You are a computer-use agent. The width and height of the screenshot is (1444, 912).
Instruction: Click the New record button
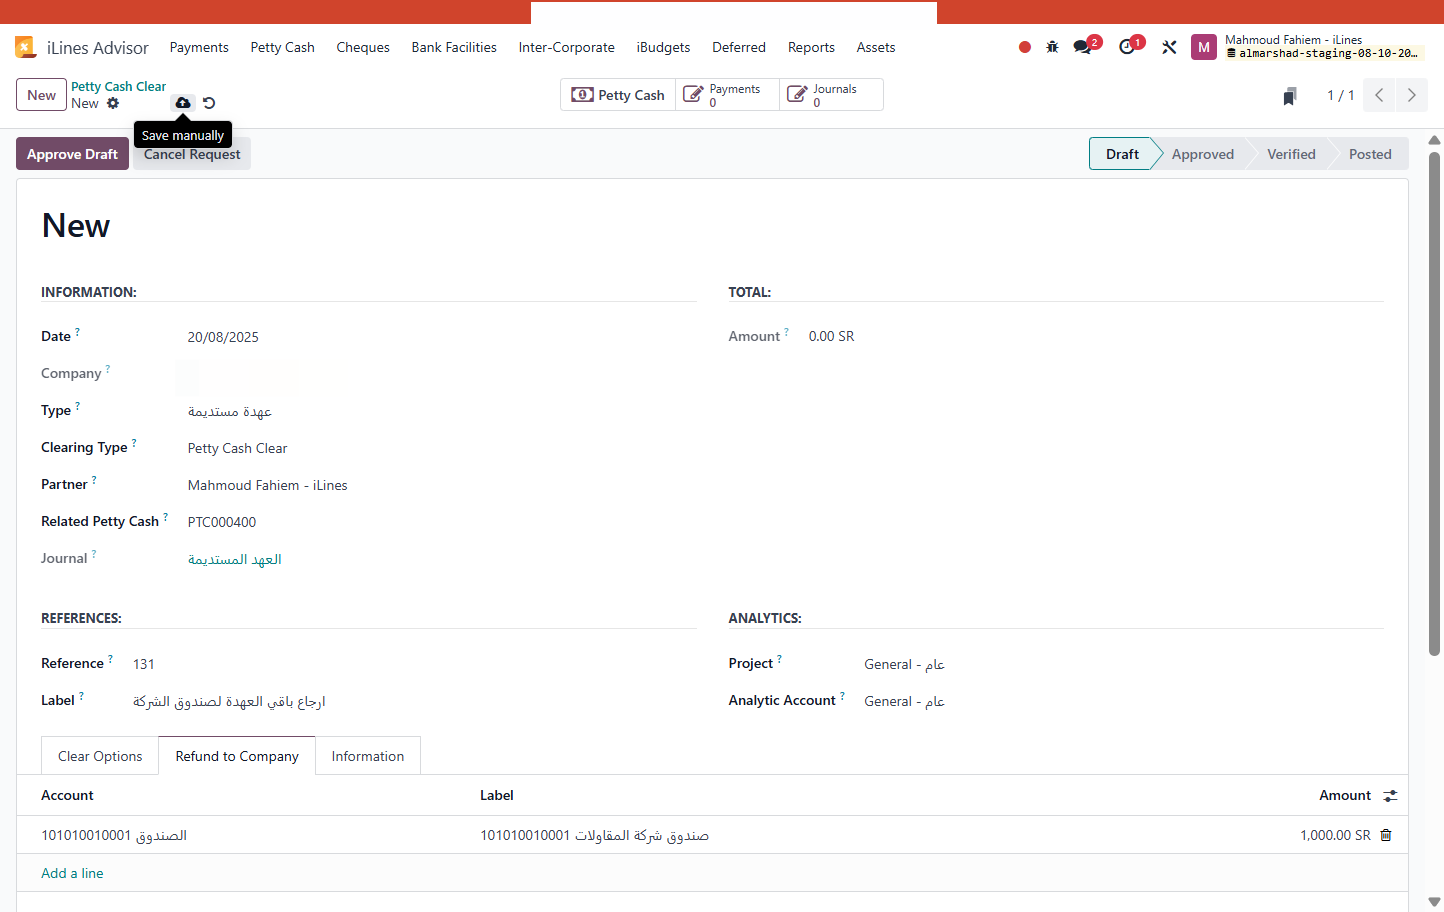click(41, 95)
